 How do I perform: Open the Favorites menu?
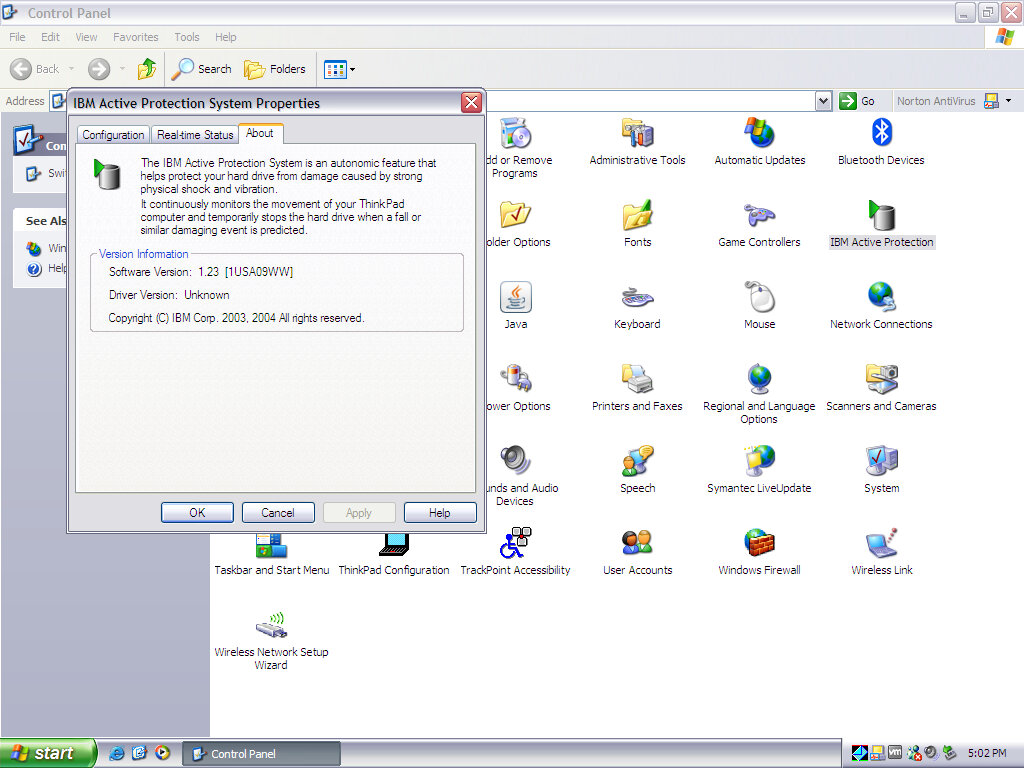click(x=135, y=37)
